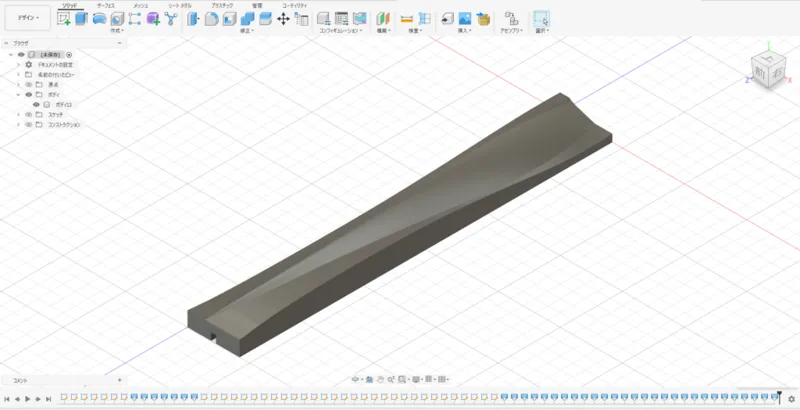Open the アセンブリ dropdown menu
The height and width of the screenshot is (410, 800).
(x=512, y=31)
